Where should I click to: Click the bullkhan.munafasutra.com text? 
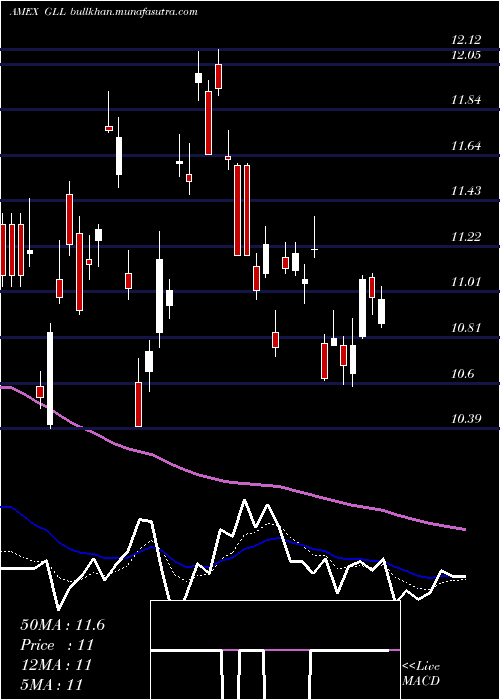tap(134, 12)
